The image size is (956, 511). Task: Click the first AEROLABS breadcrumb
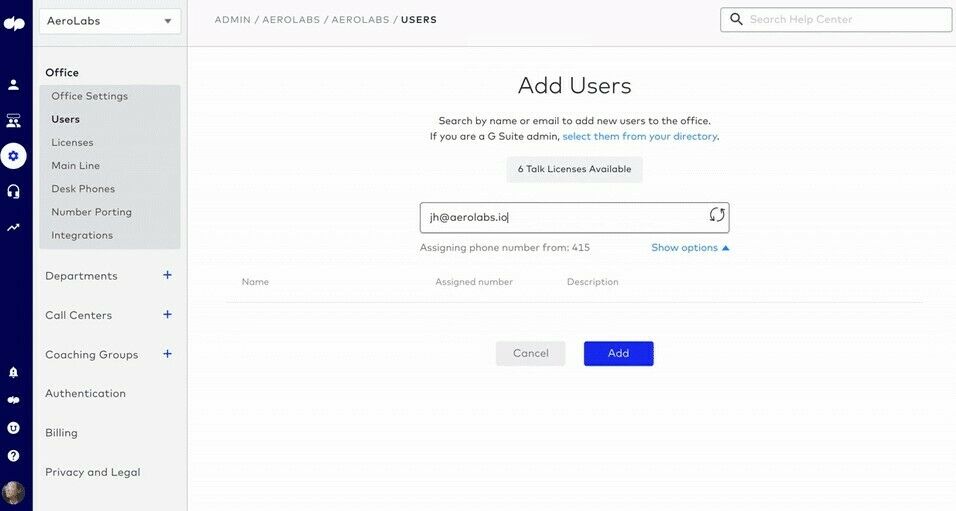coord(291,20)
